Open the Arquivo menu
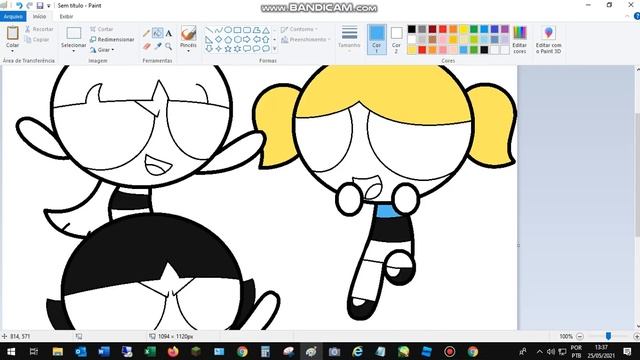 tap(13, 16)
